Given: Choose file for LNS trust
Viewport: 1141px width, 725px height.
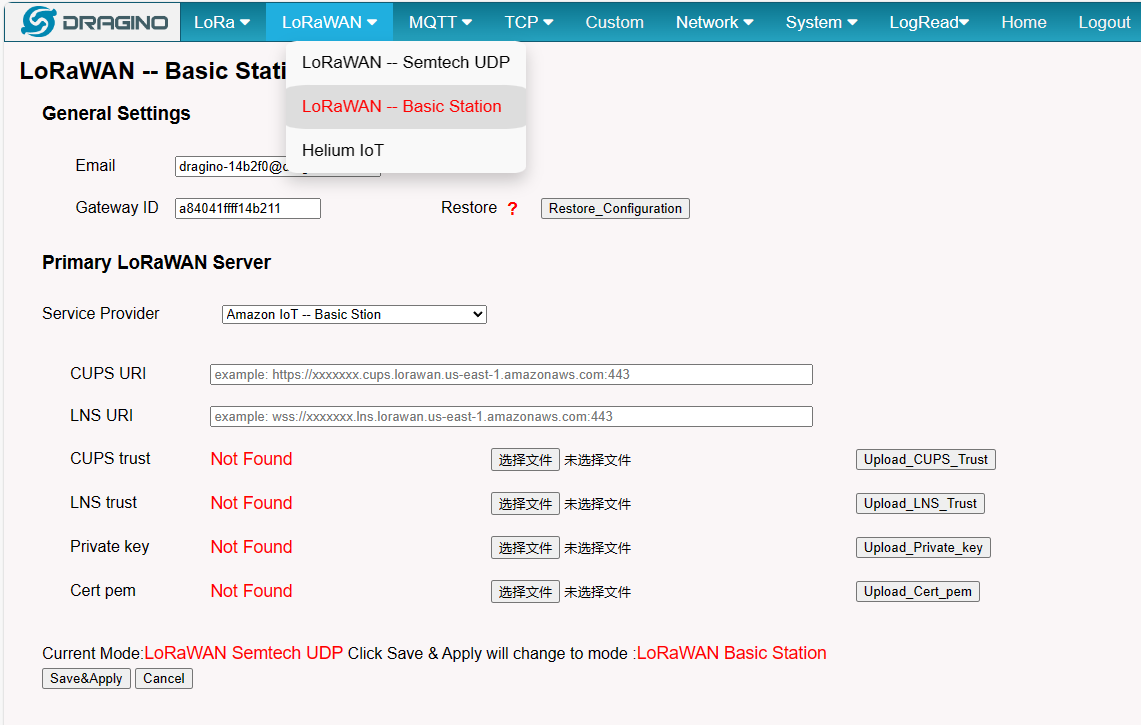Looking at the screenshot, I should tap(525, 504).
